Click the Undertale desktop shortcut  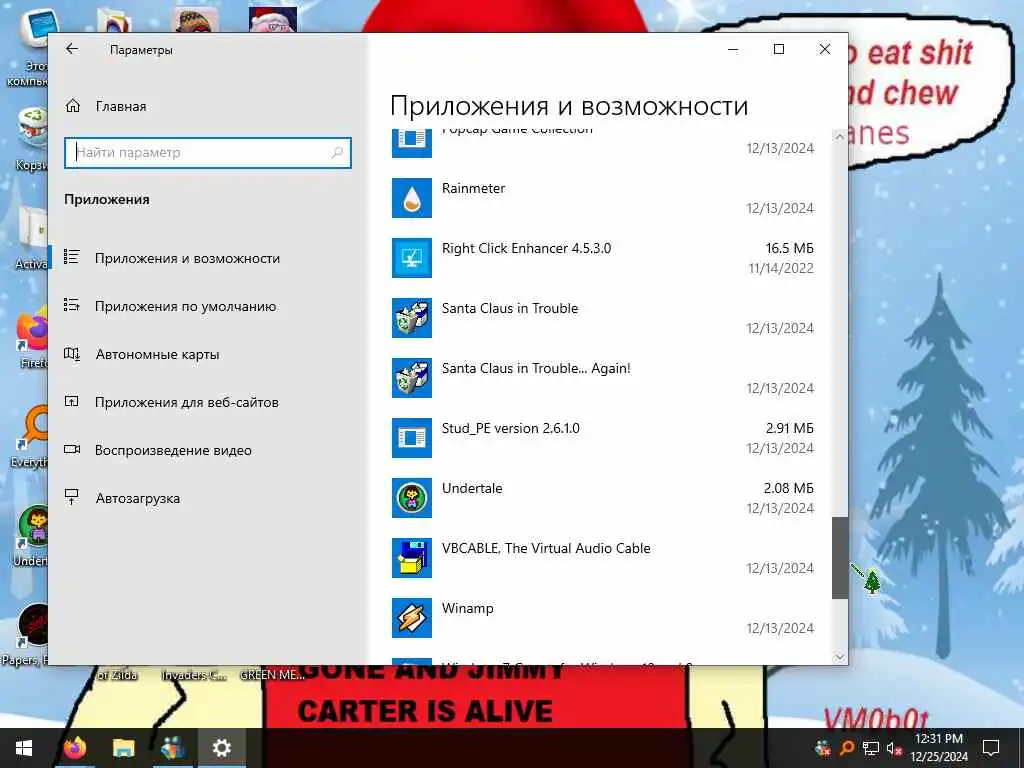[x=31, y=536]
